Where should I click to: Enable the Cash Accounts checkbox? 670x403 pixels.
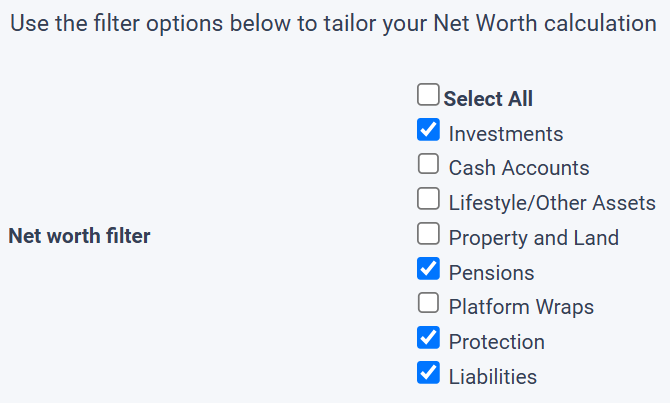coord(428,164)
